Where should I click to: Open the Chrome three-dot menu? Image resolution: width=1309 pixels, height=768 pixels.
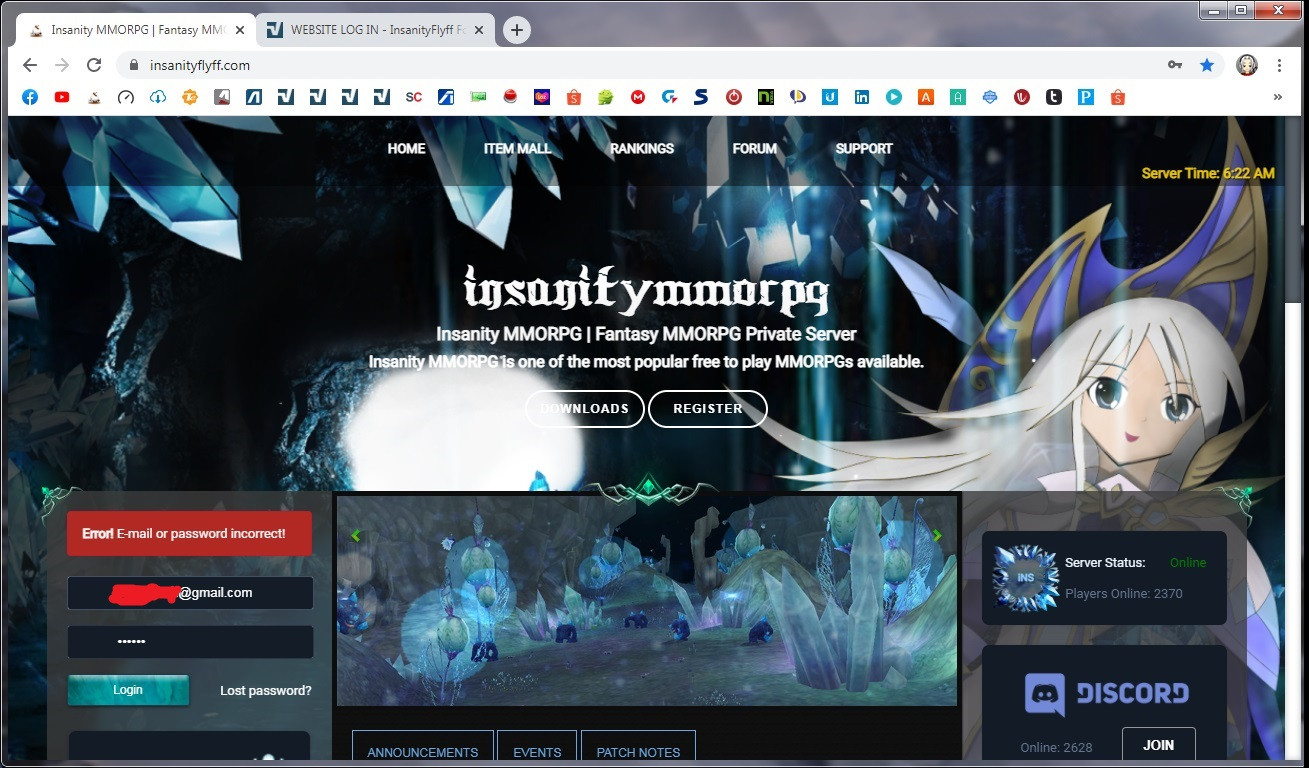pos(1279,65)
